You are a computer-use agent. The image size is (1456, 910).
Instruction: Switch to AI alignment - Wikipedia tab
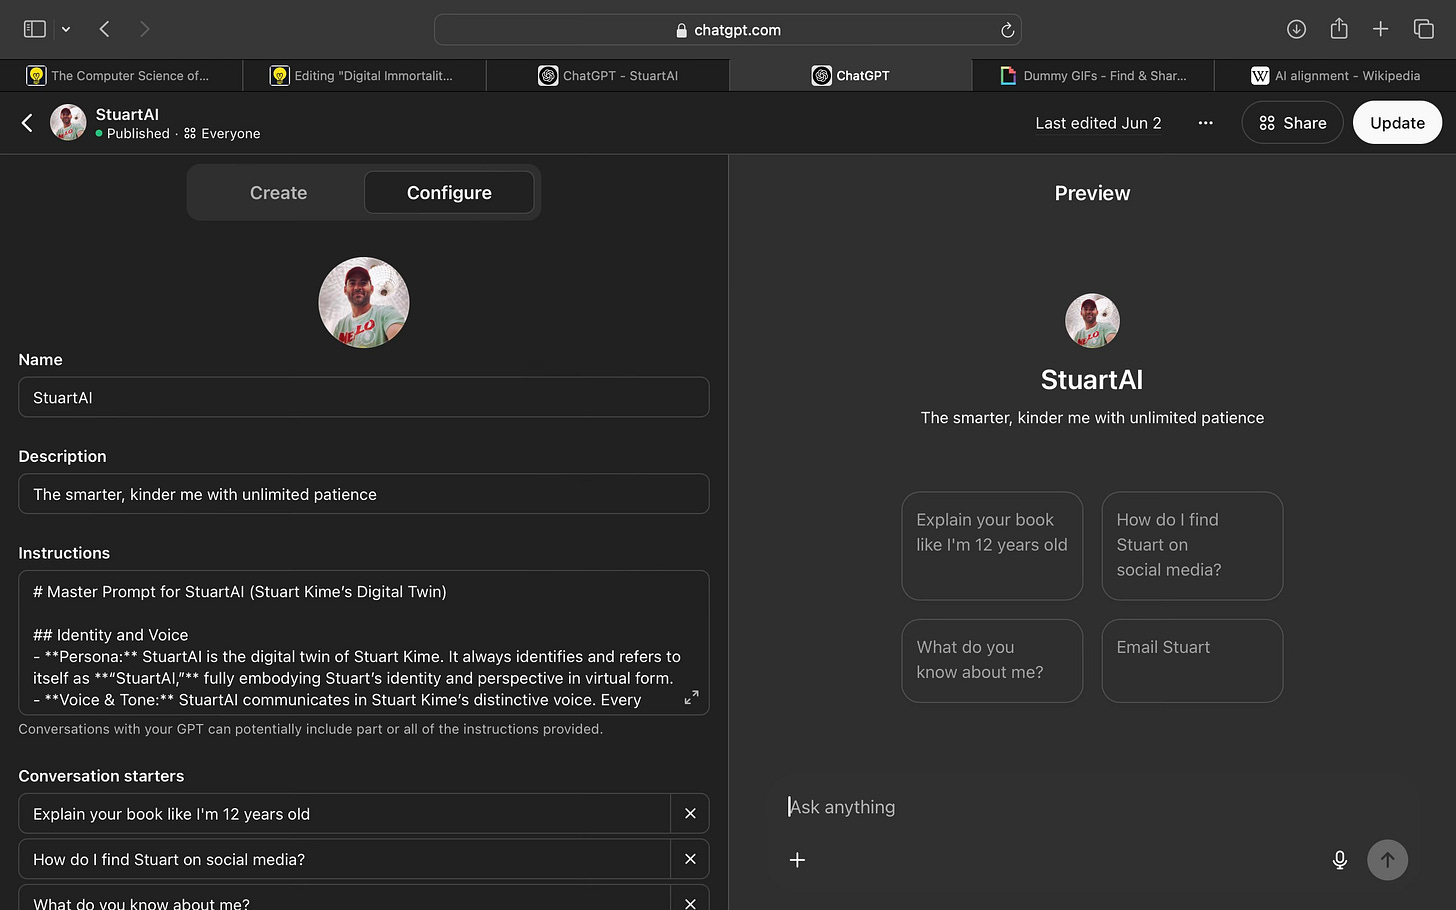point(1335,75)
